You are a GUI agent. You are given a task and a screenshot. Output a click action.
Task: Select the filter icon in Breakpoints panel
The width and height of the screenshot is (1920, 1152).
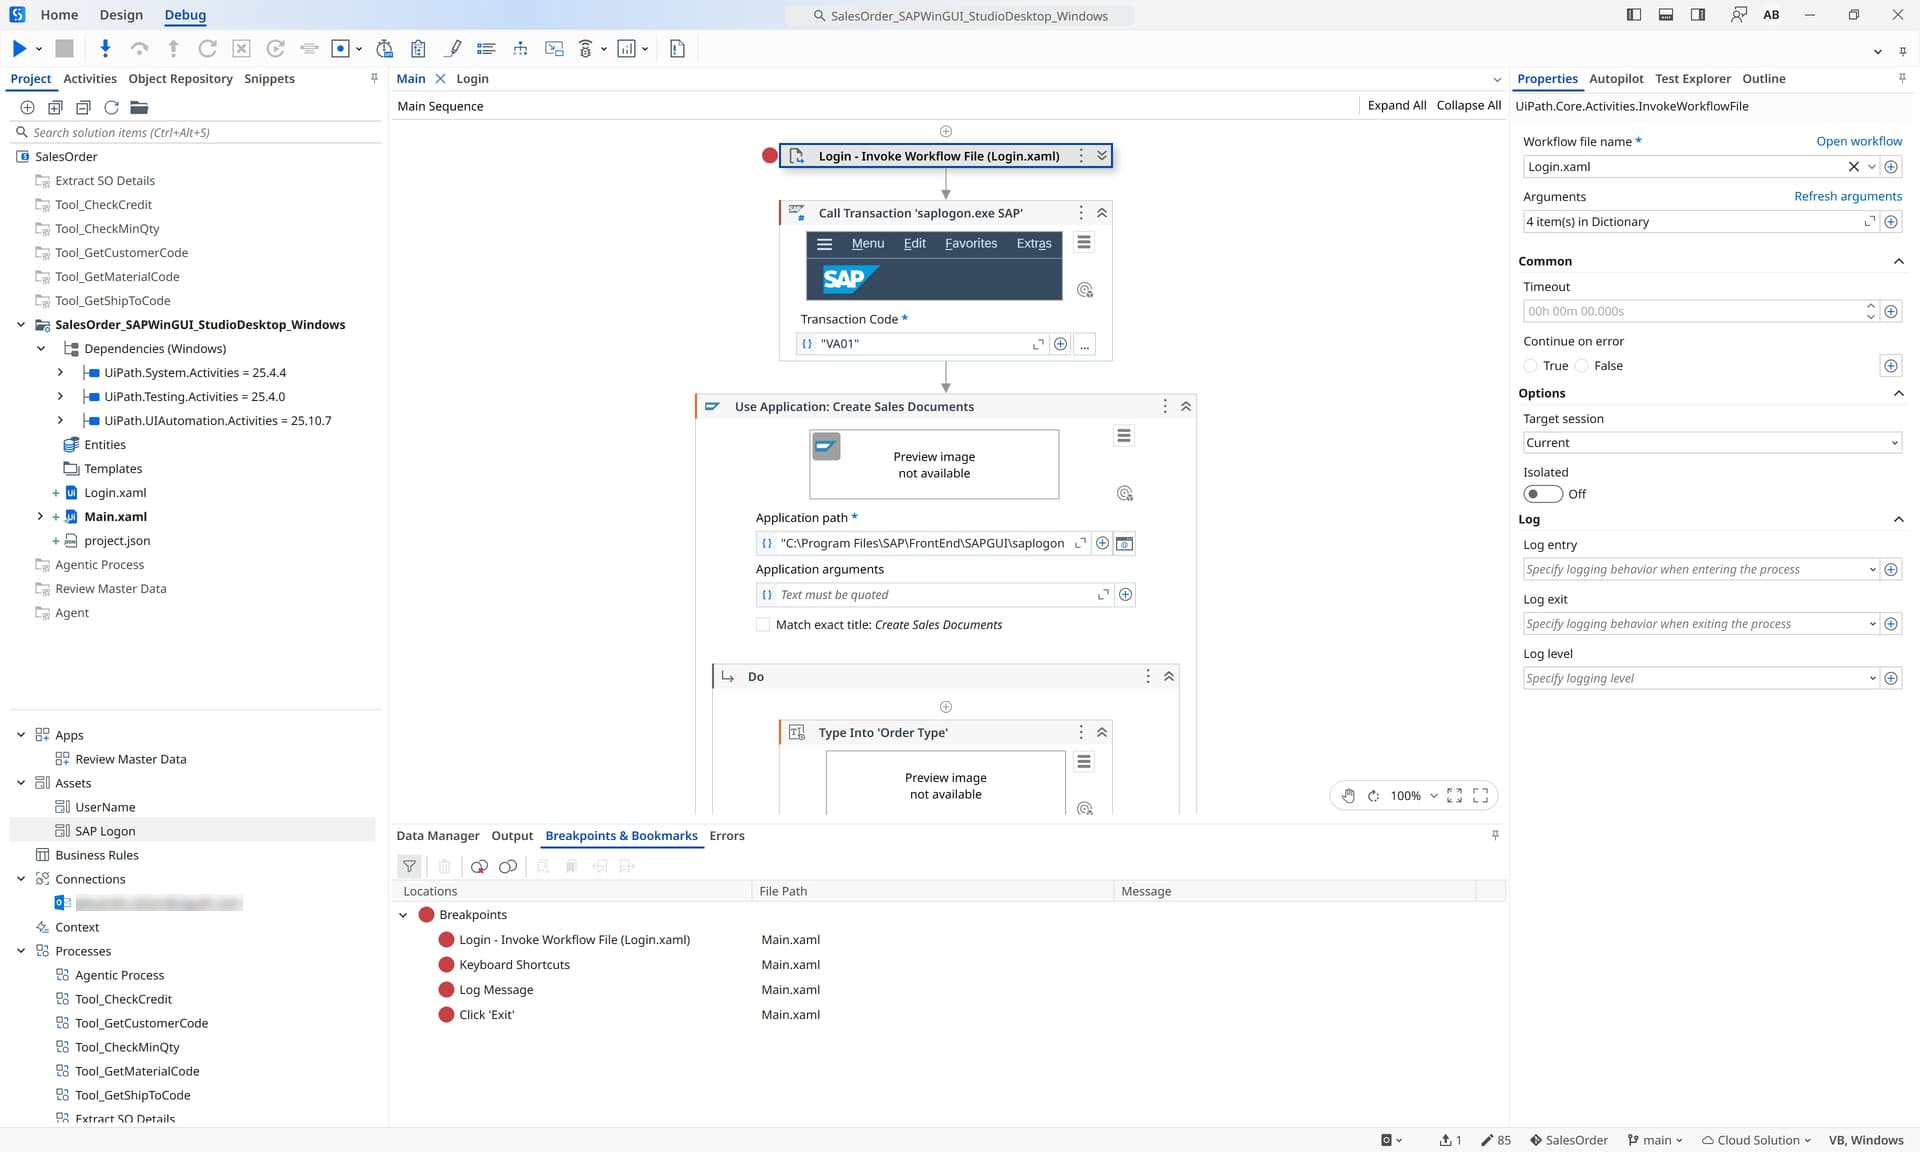click(x=409, y=866)
